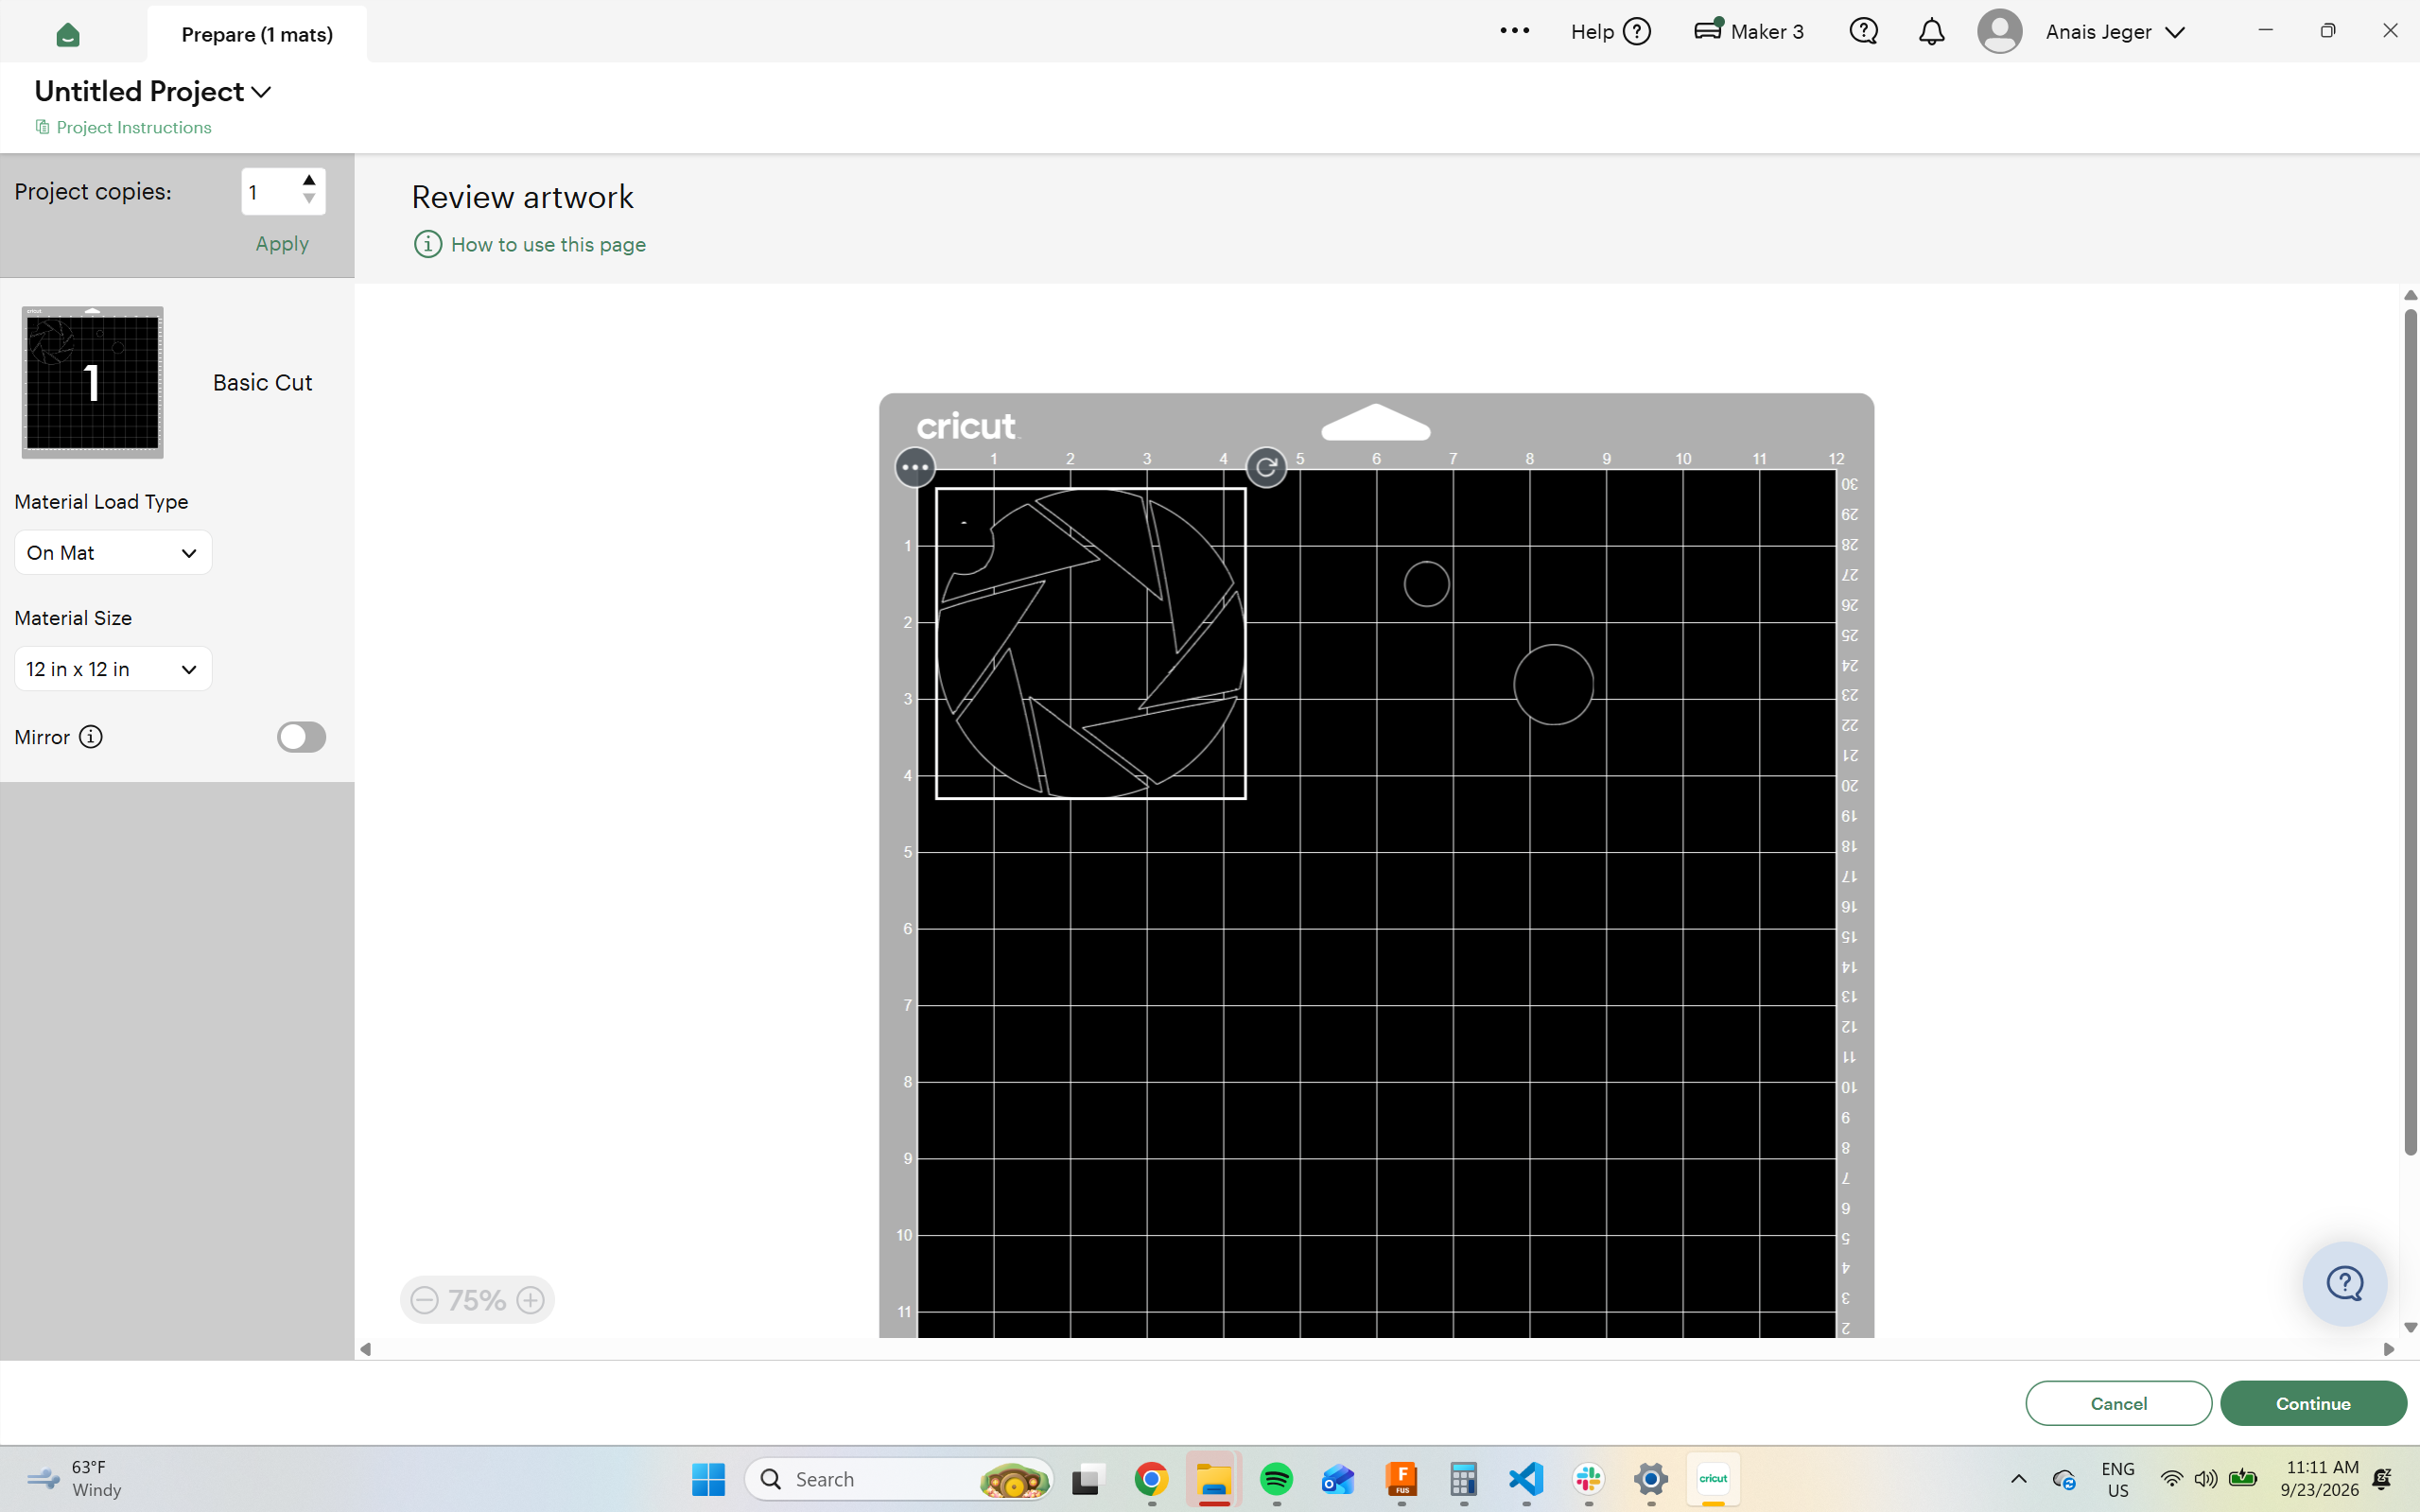Open the Help question mark
Screen dimensions: 2420x1512
(1637, 32)
